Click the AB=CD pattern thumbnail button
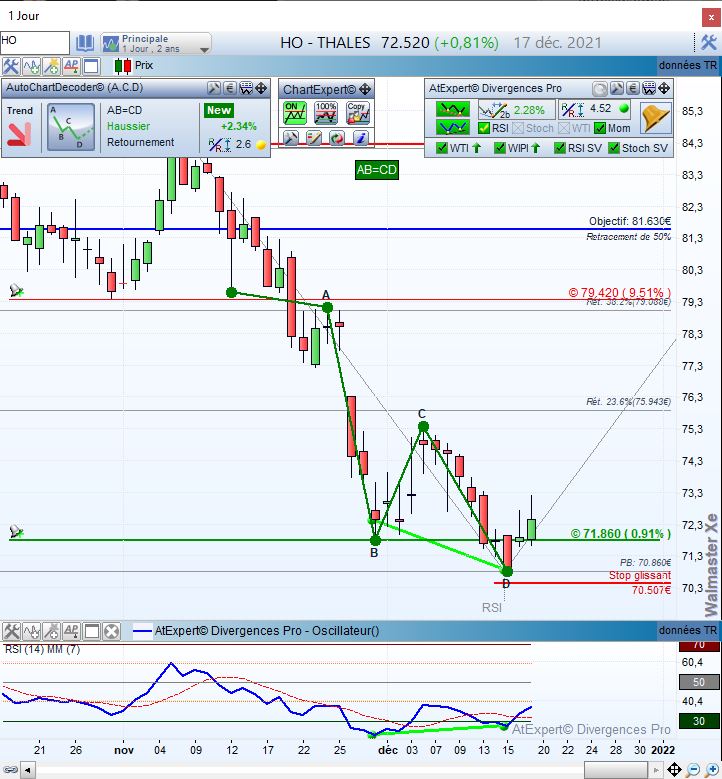The image size is (722, 779). 71,127
